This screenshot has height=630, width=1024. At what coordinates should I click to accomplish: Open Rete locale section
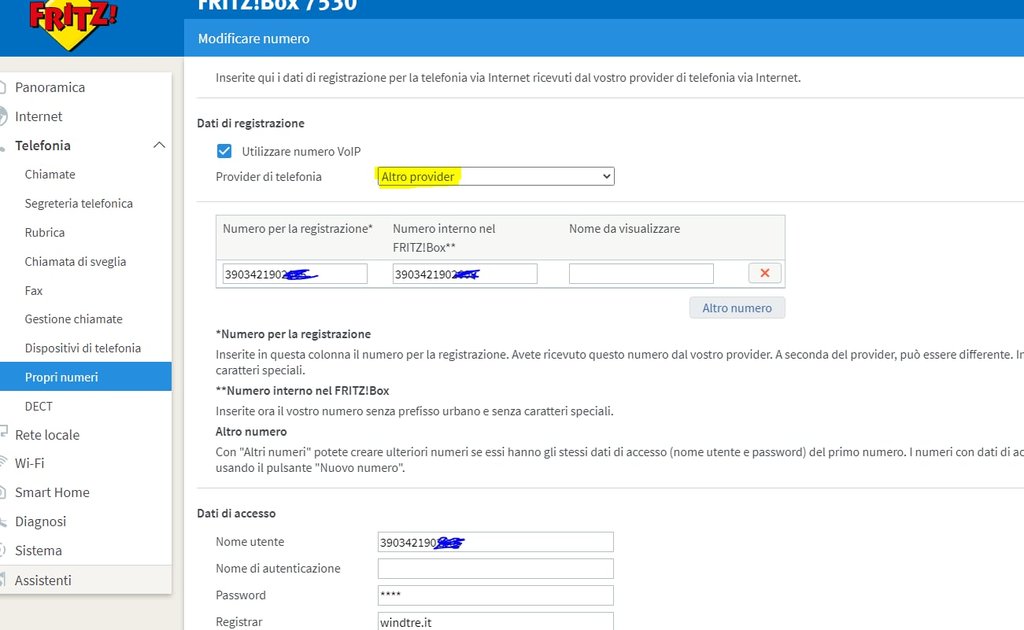pyautogui.click(x=47, y=435)
